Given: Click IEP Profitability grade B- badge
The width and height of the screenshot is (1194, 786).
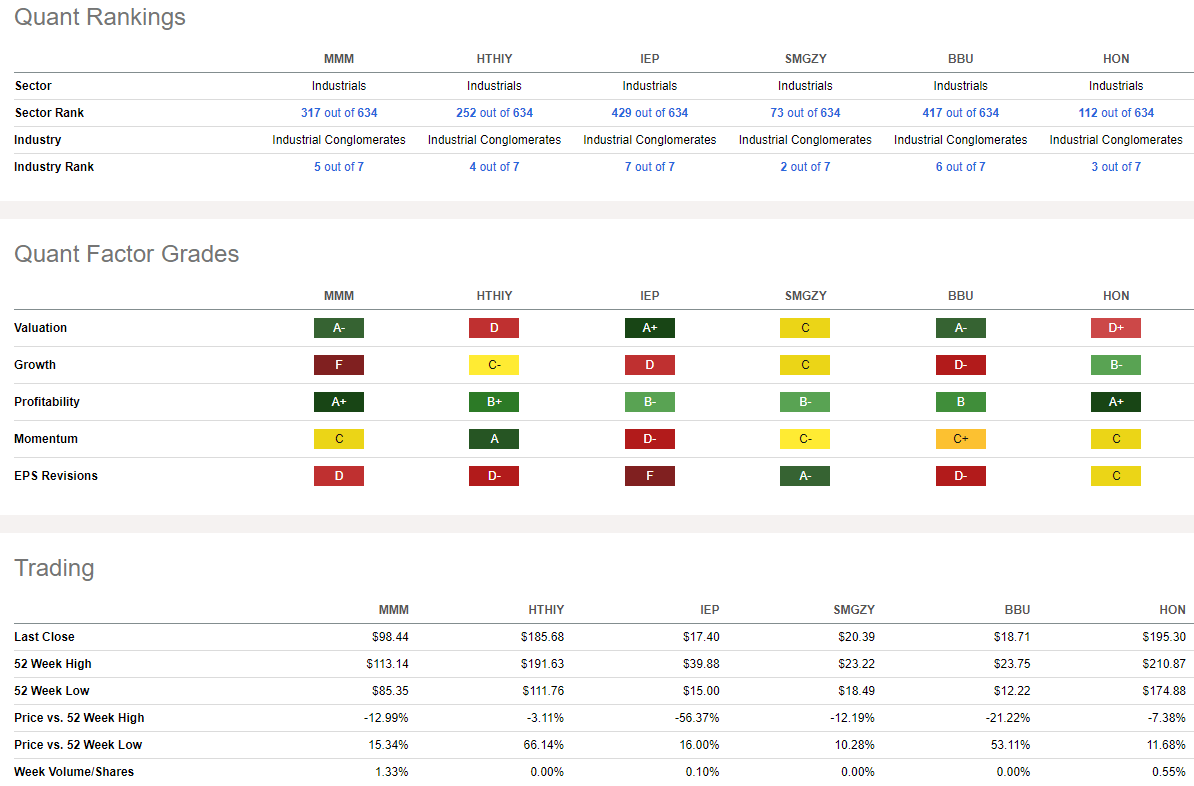Looking at the screenshot, I should click(x=650, y=402).
